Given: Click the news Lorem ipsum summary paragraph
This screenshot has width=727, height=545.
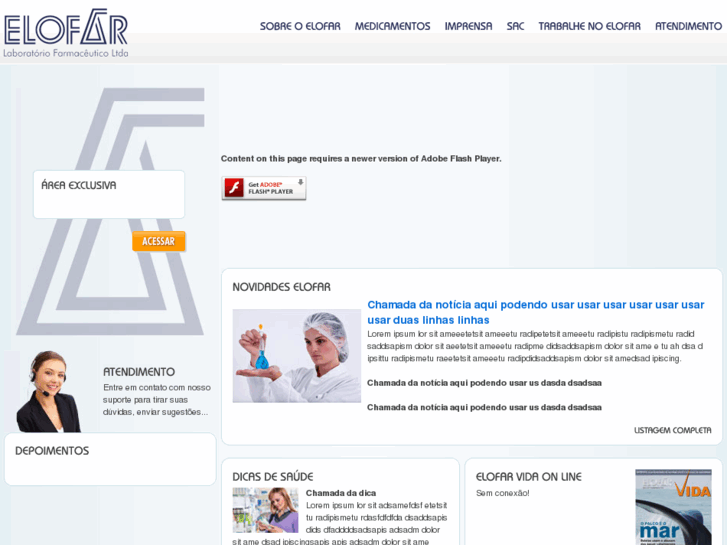Looking at the screenshot, I should click(x=535, y=346).
